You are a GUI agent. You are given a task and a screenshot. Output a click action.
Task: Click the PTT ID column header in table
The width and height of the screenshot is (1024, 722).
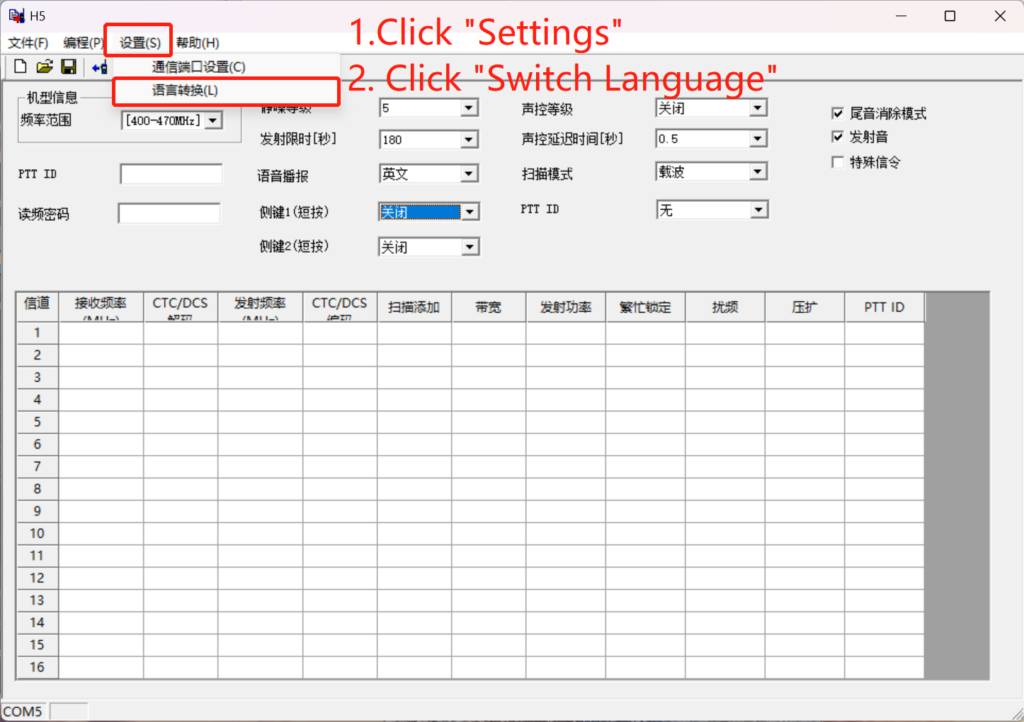tap(884, 307)
